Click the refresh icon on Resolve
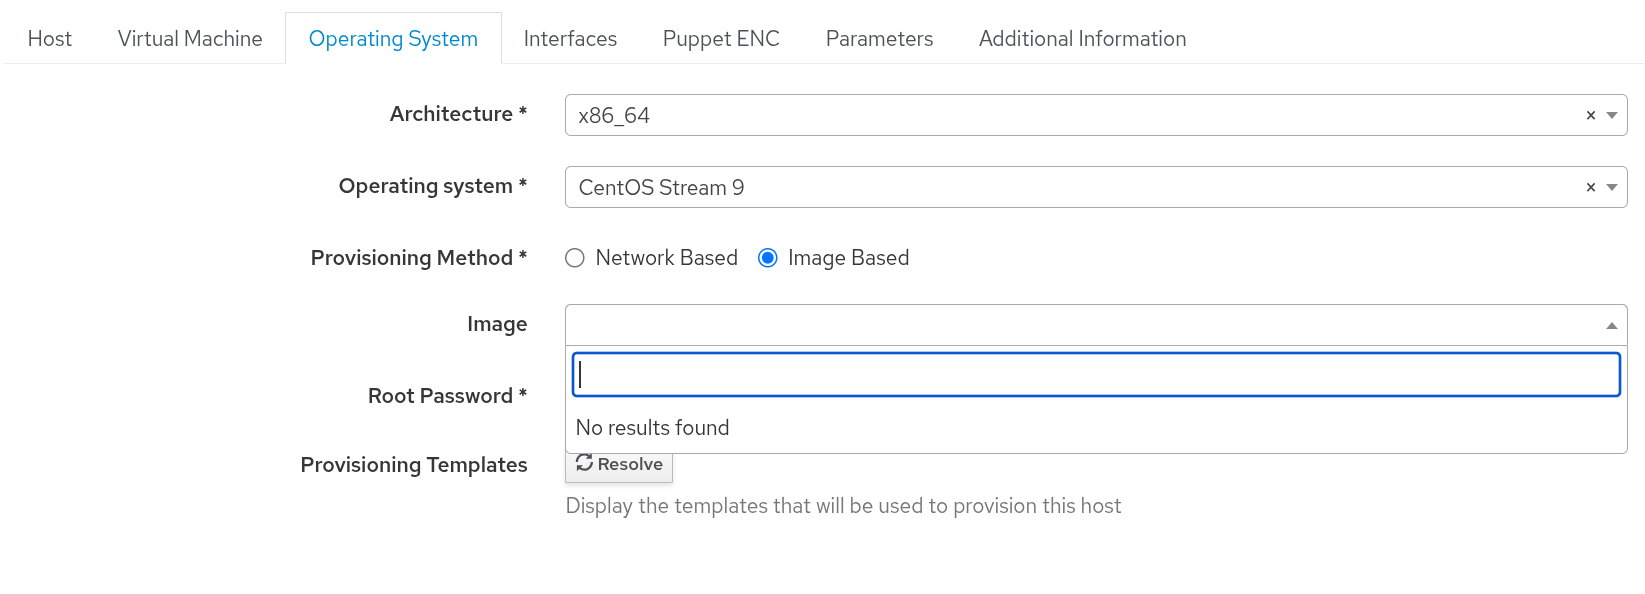 pyautogui.click(x=585, y=464)
